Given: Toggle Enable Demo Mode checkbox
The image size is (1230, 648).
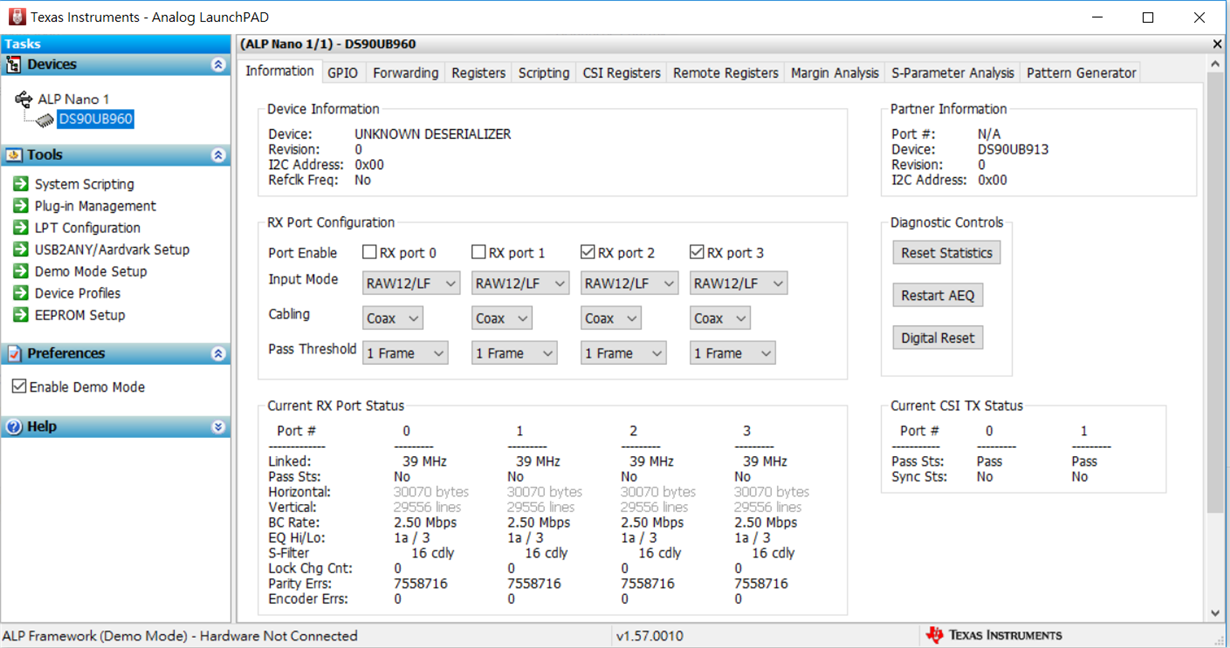Looking at the screenshot, I should tap(19, 386).
